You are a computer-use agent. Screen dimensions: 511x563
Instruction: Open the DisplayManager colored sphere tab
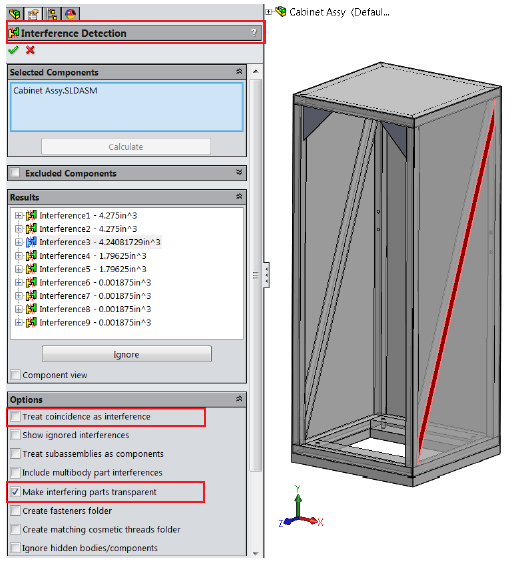tap(71, 14)
